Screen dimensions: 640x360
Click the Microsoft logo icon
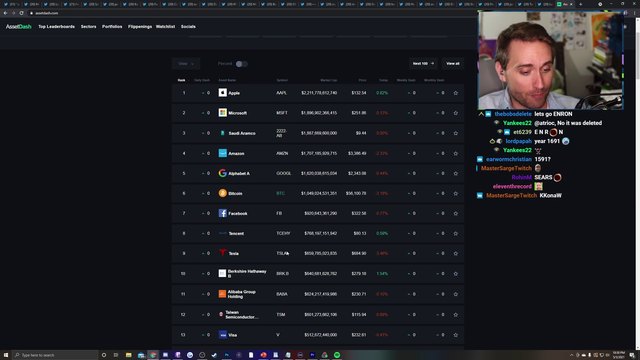pyautogui.click(x=222, y=113)
